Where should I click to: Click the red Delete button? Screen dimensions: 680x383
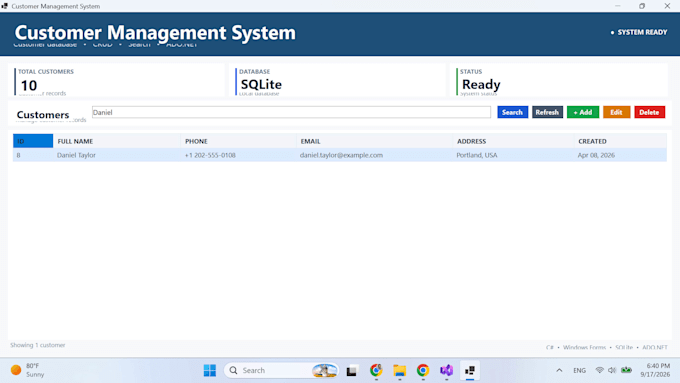click(x=649, y=112)
